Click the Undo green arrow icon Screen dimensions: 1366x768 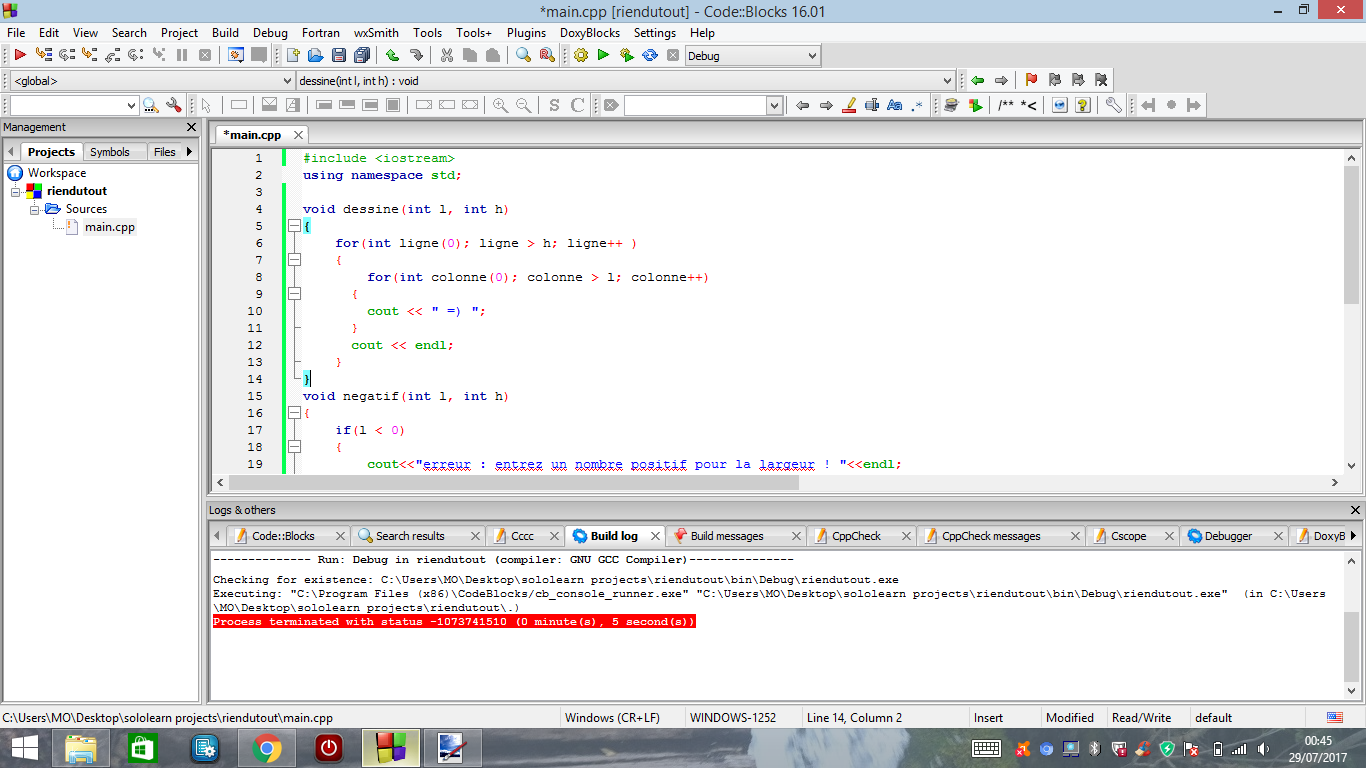pyautogui.click(x=392, y=56)
